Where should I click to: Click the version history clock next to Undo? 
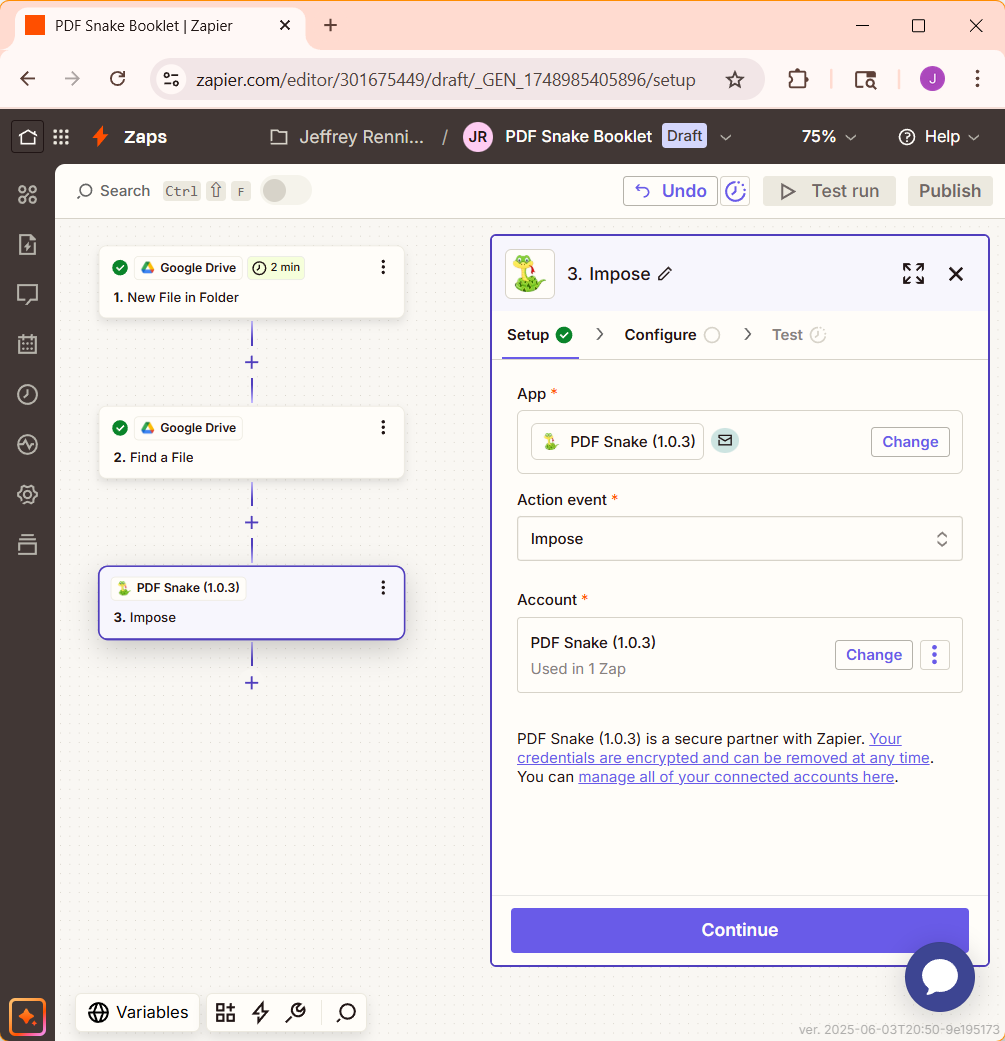tap(735, 191)
